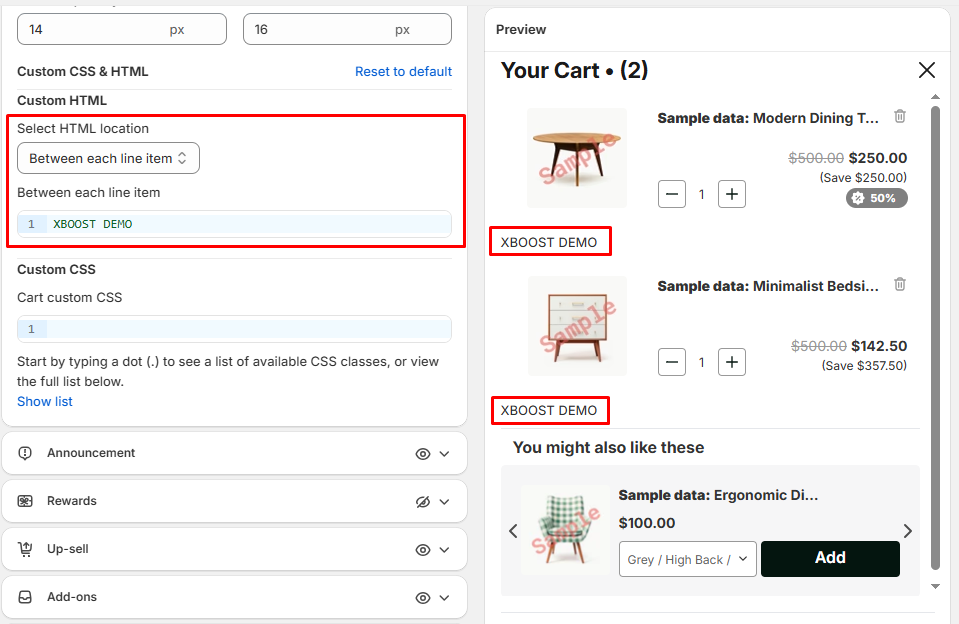Open the Show list link

(x=45, y=402)
